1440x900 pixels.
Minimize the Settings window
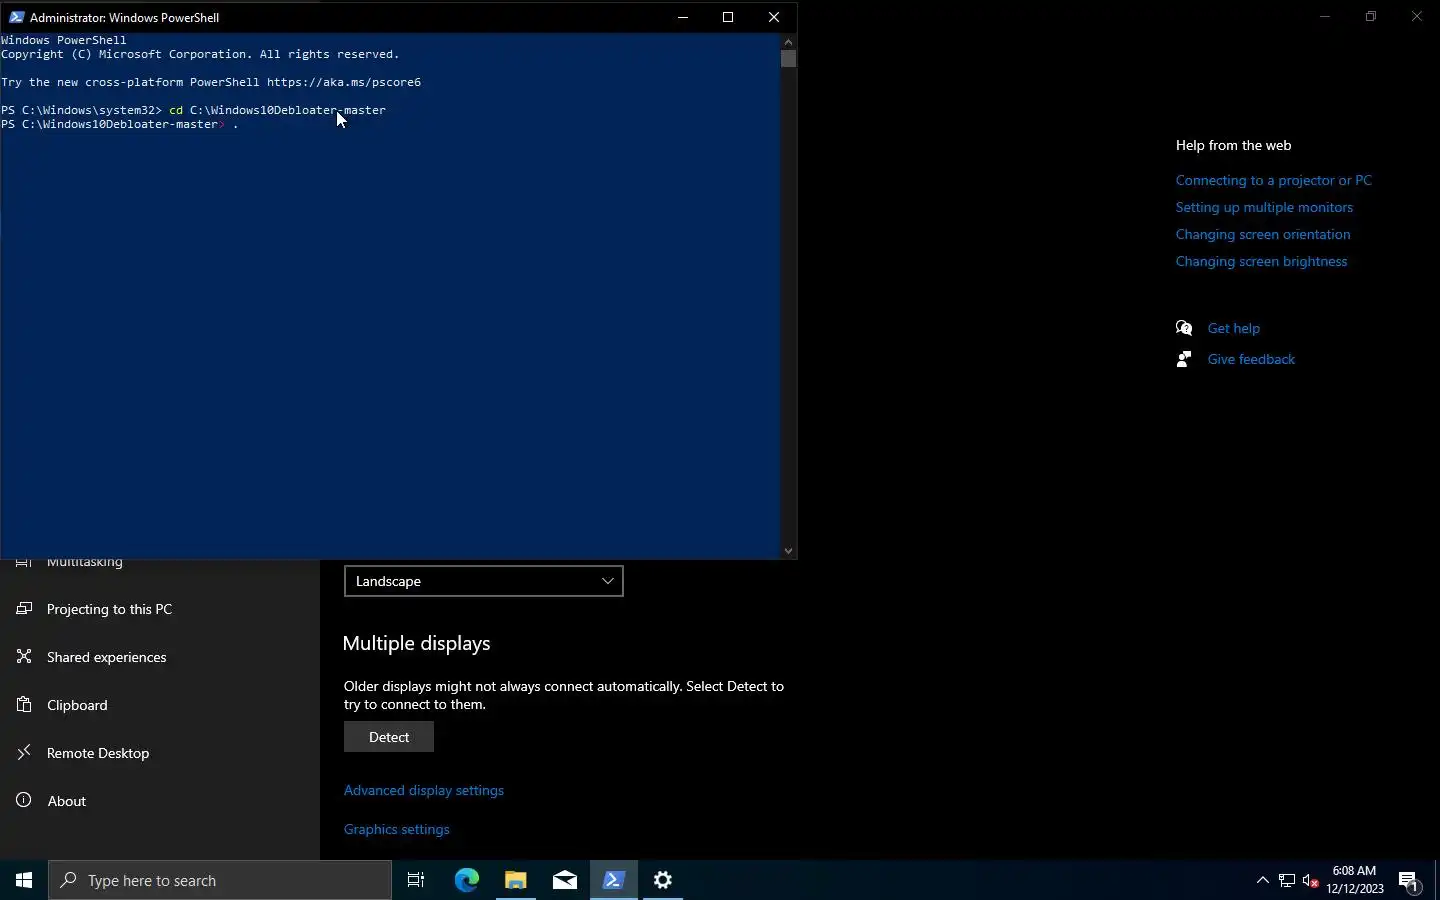[x=1325, y=16]
